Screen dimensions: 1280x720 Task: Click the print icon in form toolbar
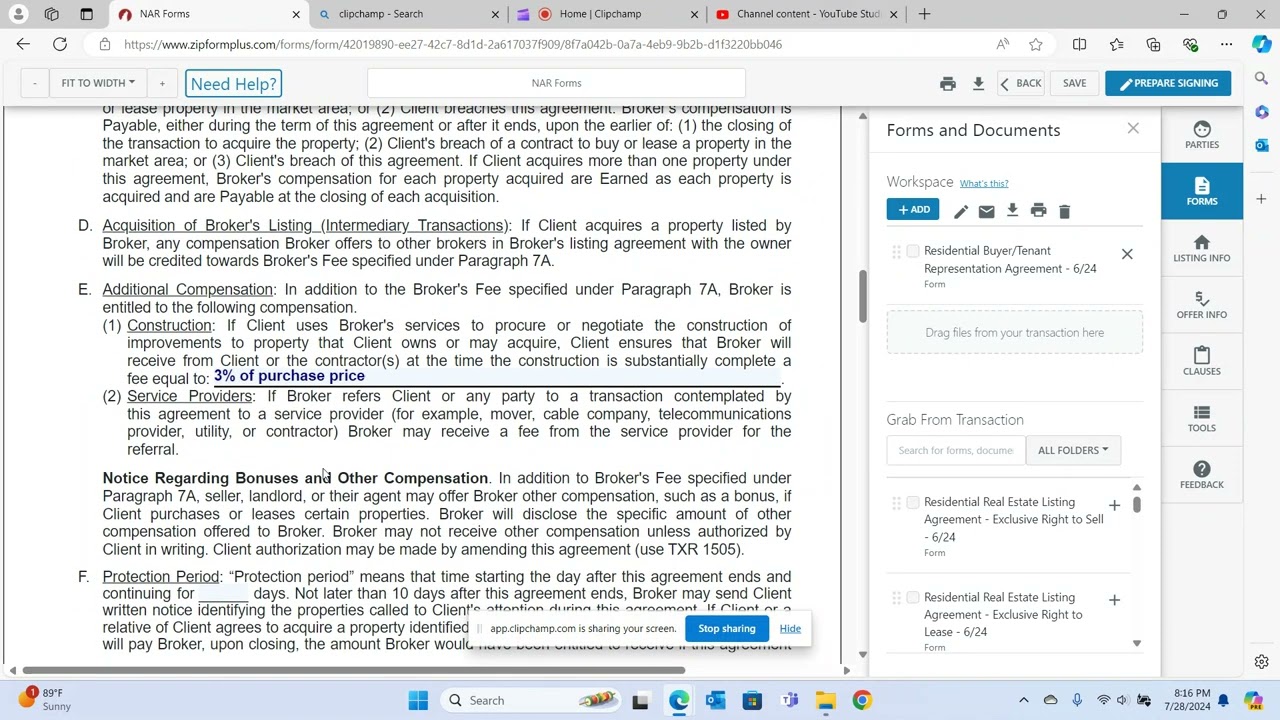(947, 84)
